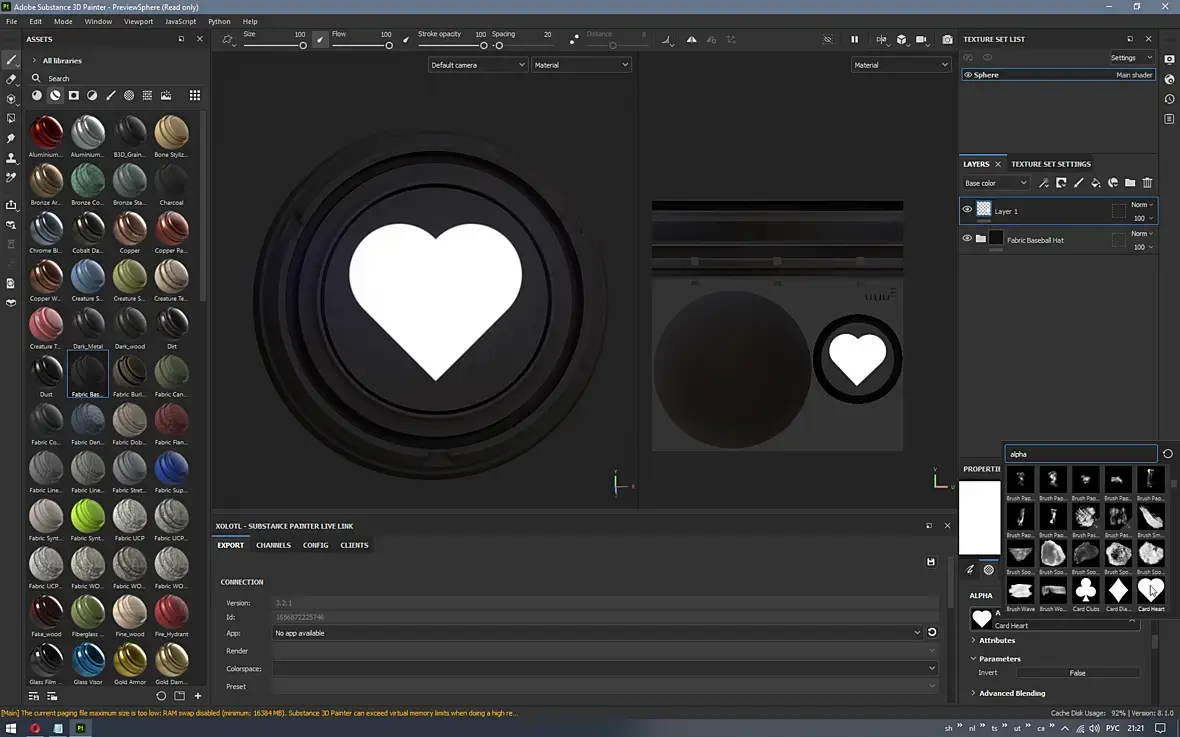Image resolution: width=1180 pixels, height=737 pixels.
Task: Toggle visibility of Fabric Baseball Hat layer
Action: (x=967, y=239)
